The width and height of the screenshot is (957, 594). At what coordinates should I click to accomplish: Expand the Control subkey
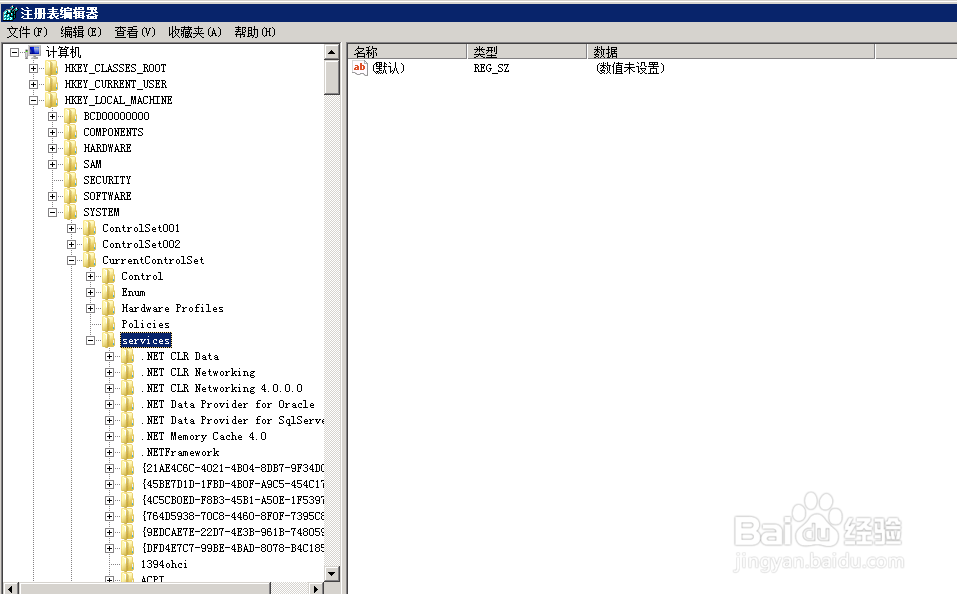point(90,276)
